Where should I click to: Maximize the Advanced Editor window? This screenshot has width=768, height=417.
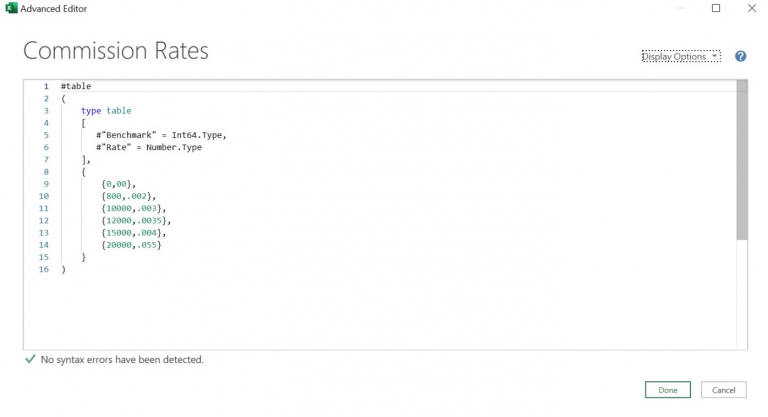tap(715, 9)
